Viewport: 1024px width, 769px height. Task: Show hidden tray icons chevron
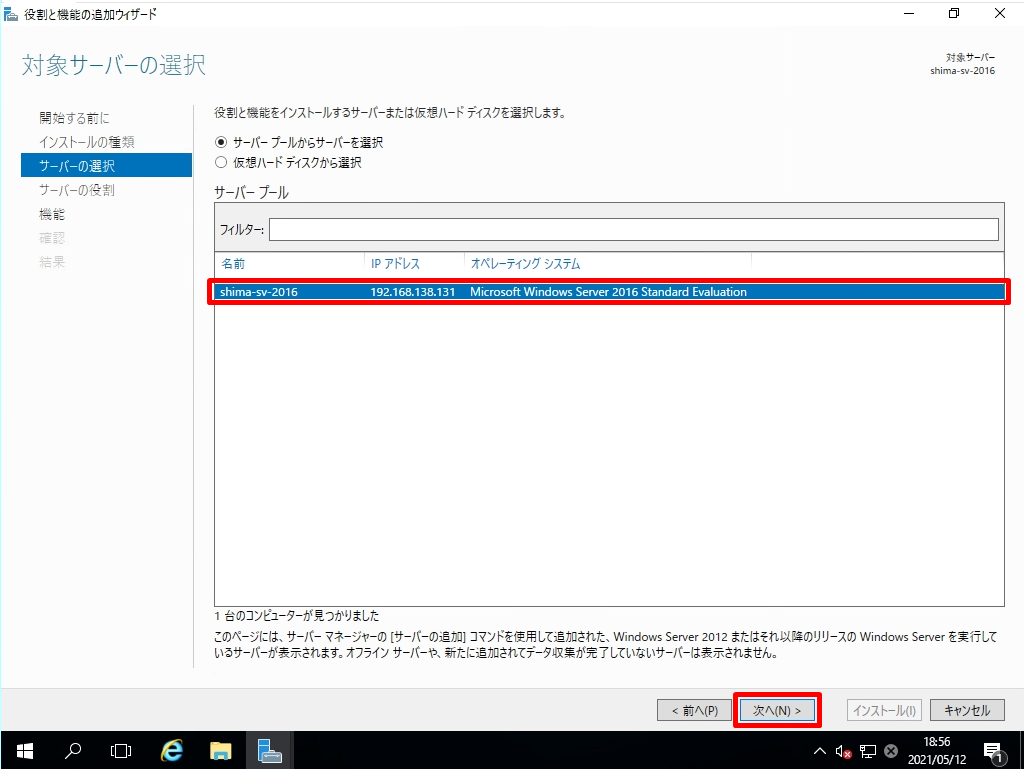click(x=820, y=751)
